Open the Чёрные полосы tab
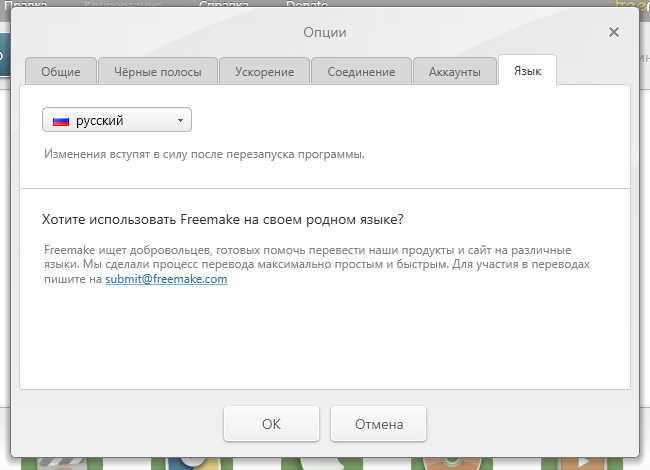The width and height of the screenshot is (650, 470). [158, 71]
